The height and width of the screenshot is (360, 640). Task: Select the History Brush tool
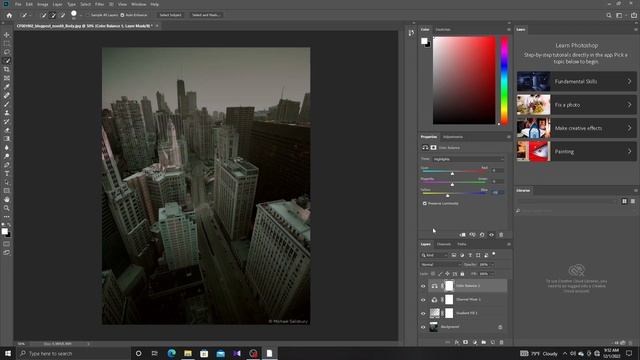[7, 121]
